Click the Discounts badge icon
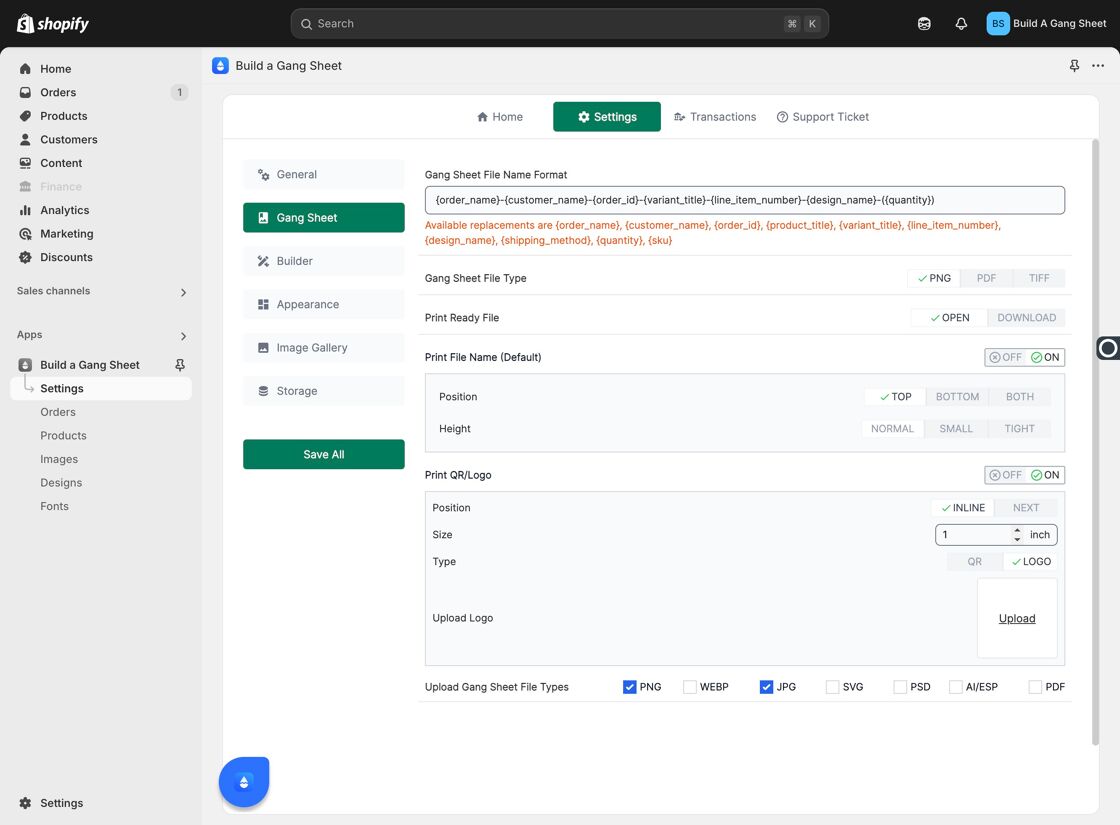Screen dimensions: 1120x825 pos(25,257)
